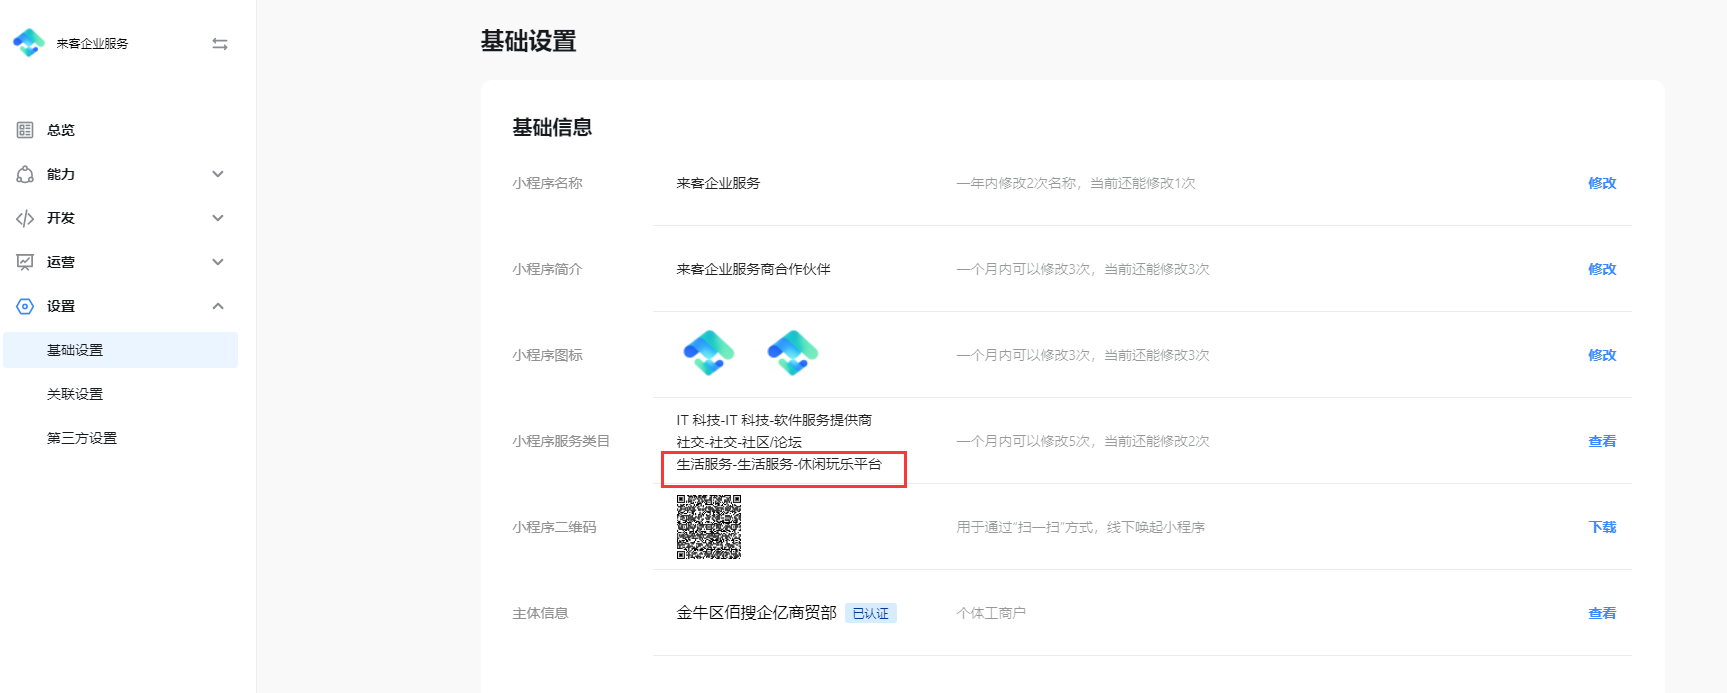Collapse the 设置 menu chevron
Viewport: 1727px width, 693px height.
(218, 306)
